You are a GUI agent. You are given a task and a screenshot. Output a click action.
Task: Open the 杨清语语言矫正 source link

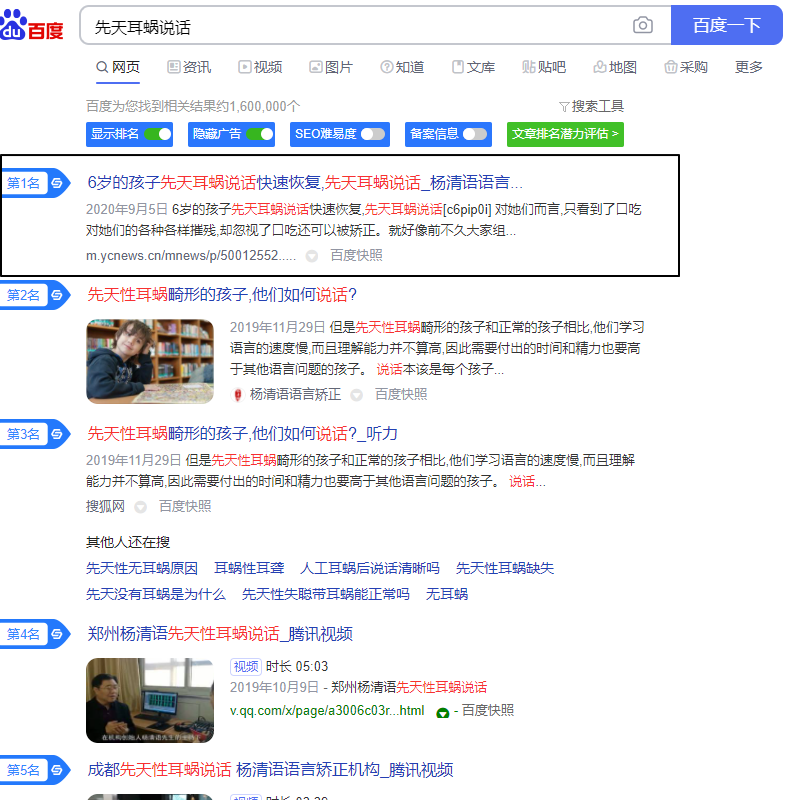(295, 394)
